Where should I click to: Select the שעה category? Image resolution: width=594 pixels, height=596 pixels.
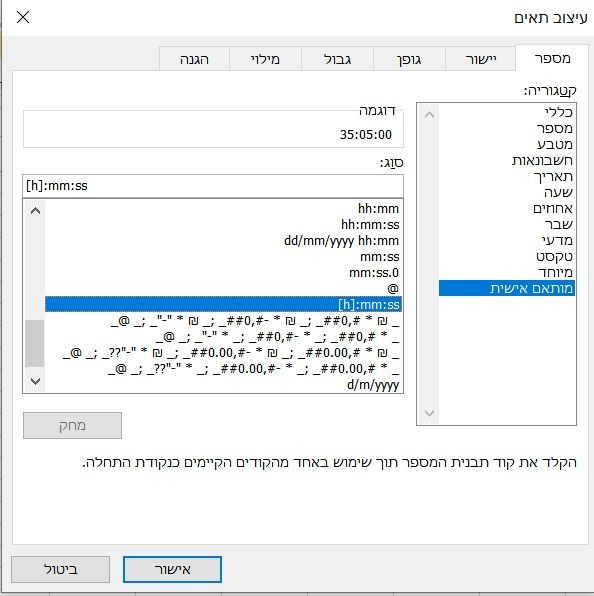click(x=507, y=192)
